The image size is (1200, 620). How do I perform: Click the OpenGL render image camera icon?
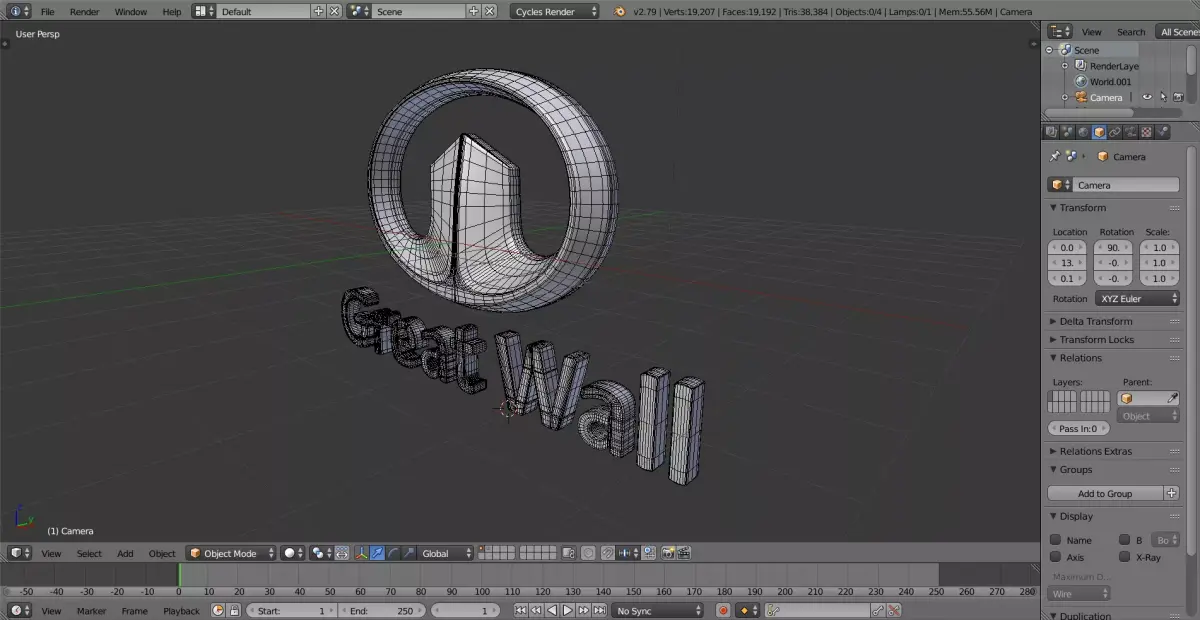668,553
